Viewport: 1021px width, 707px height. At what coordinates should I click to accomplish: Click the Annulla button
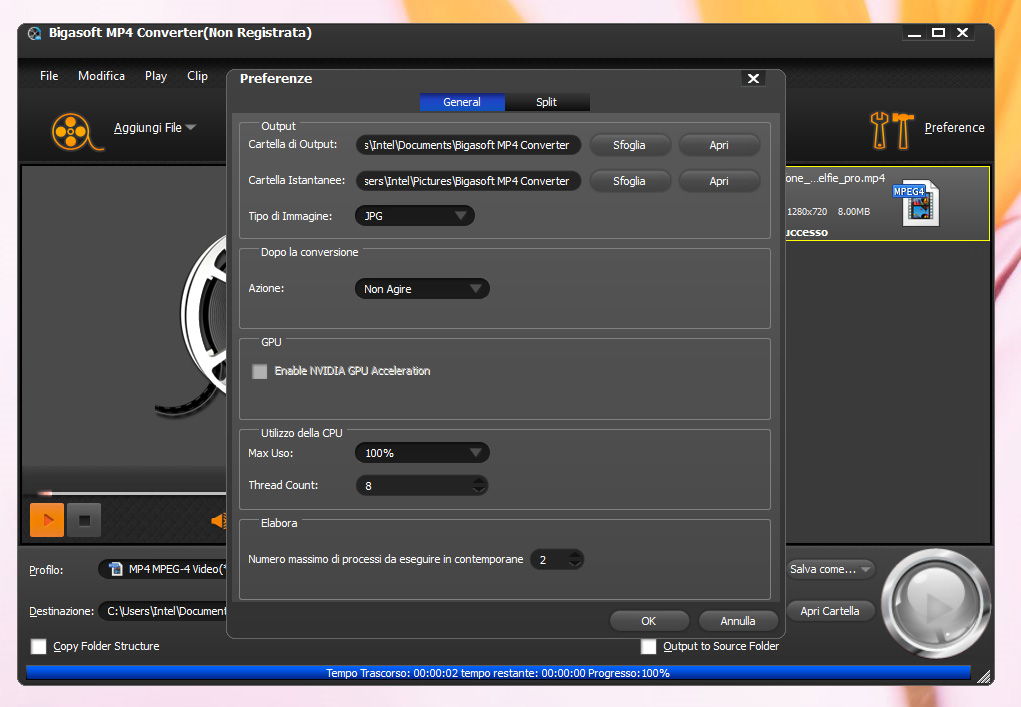738,621
